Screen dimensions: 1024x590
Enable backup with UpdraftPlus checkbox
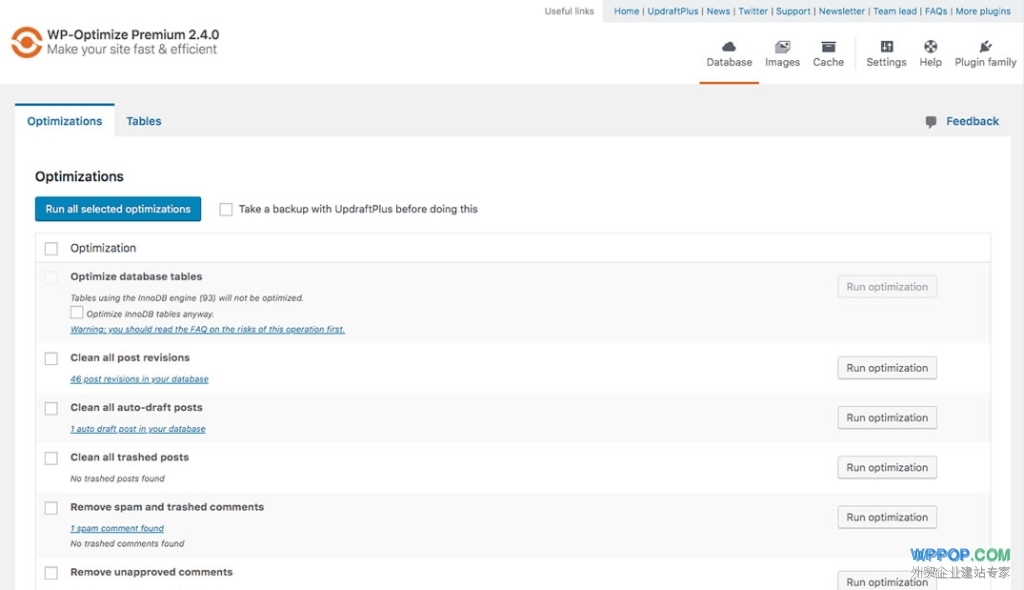pos(226,209)
